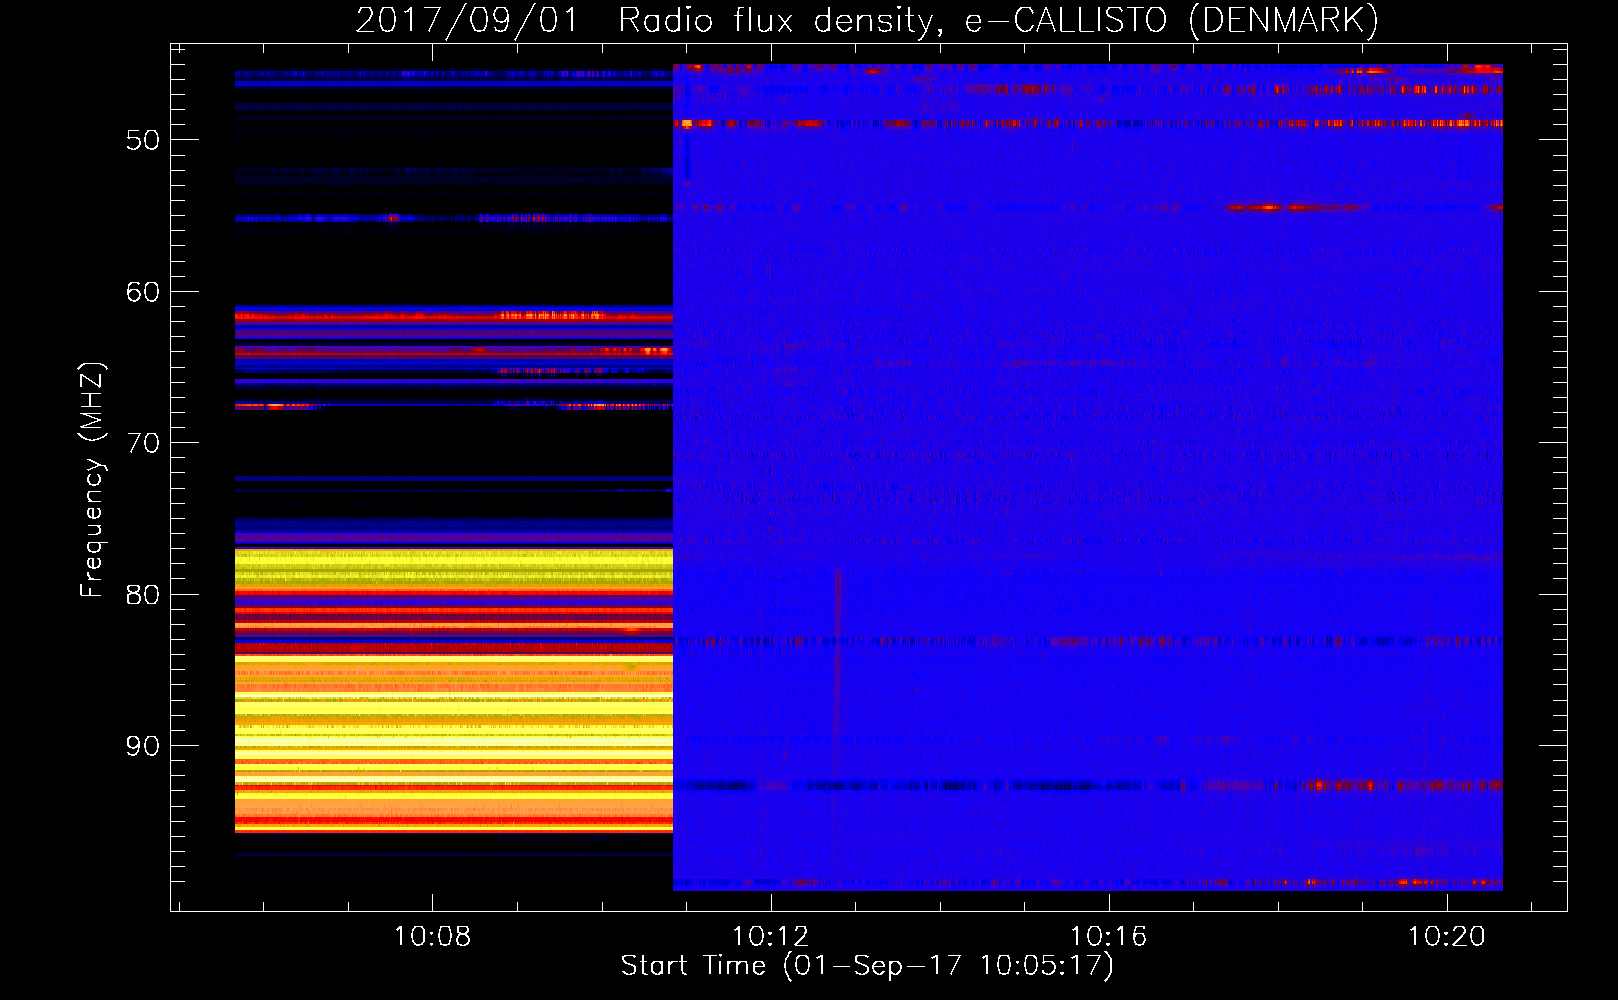
Task: Click the 'Start Time (01-Sep-17 10:05:17)' label
Action: click(867, 966)
